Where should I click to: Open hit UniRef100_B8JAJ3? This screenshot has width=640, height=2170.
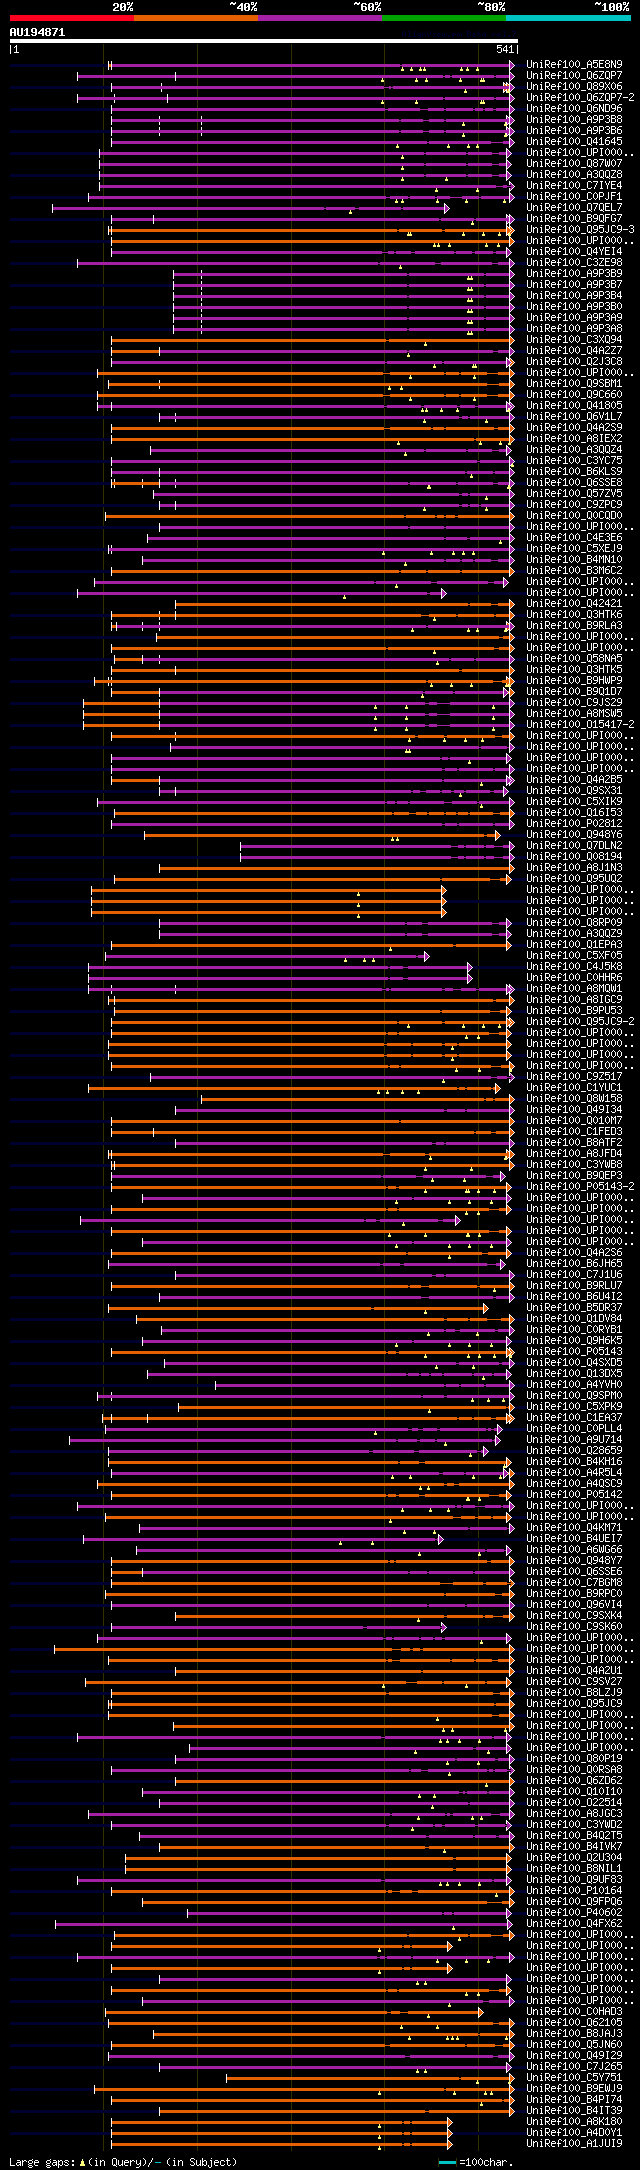[574, 2034]
